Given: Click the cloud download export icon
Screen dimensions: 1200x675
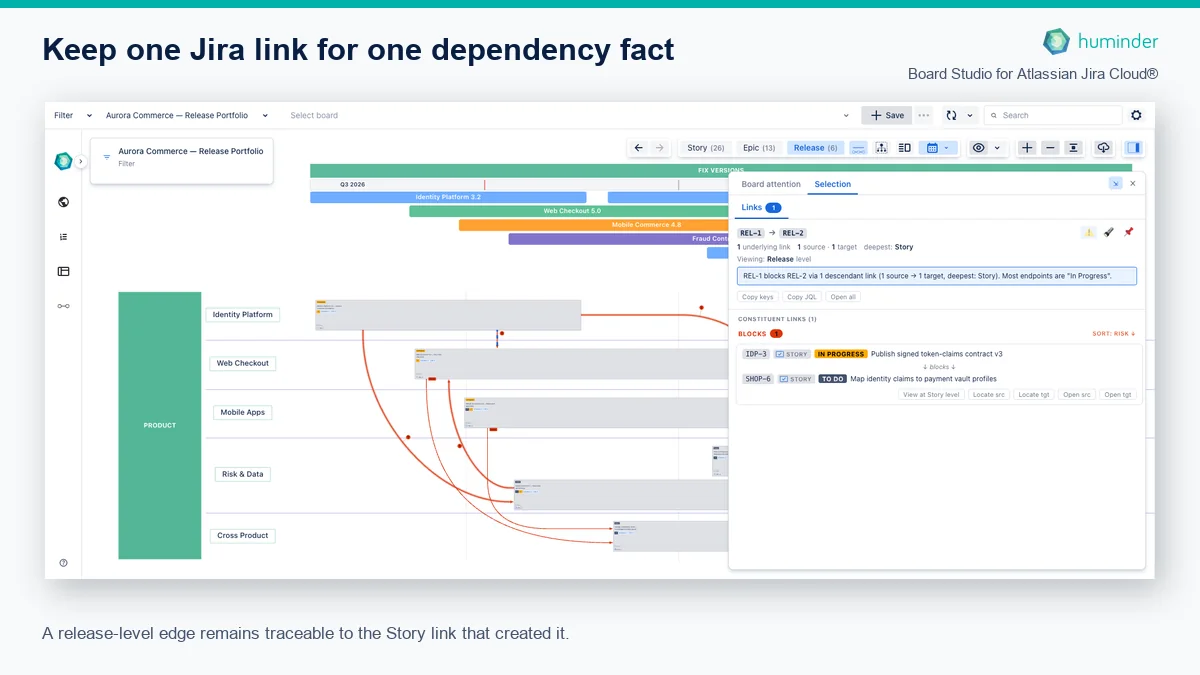Looking at the screenshot, I should (x=1103, y=148).
